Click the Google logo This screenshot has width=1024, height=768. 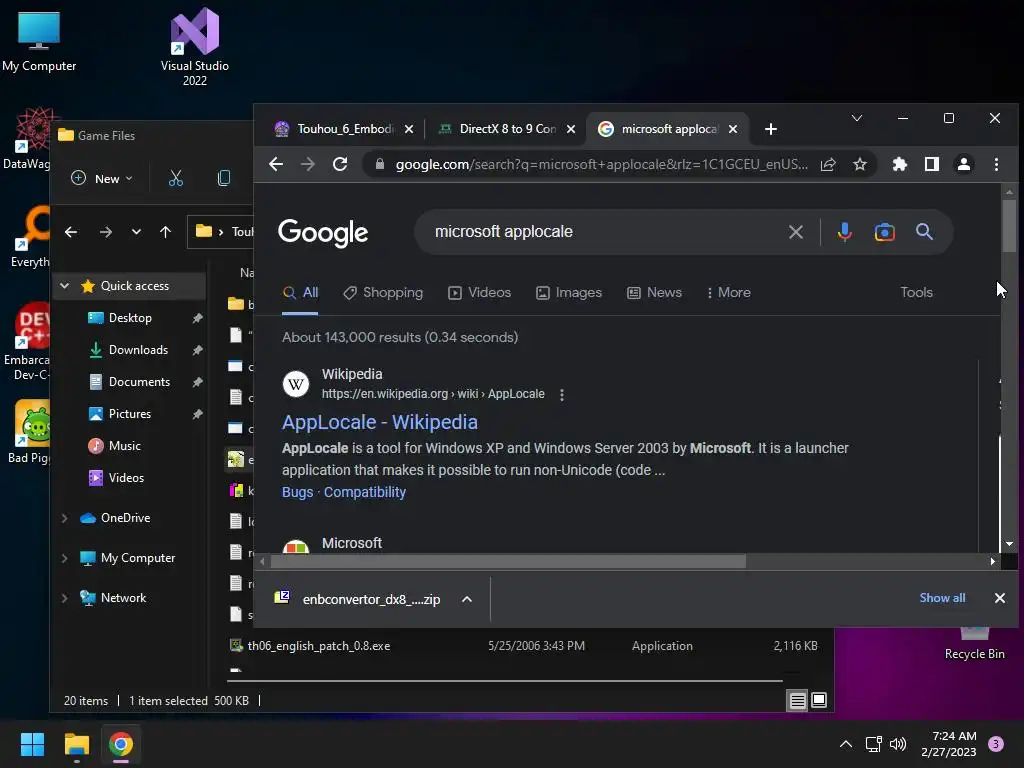323,232
